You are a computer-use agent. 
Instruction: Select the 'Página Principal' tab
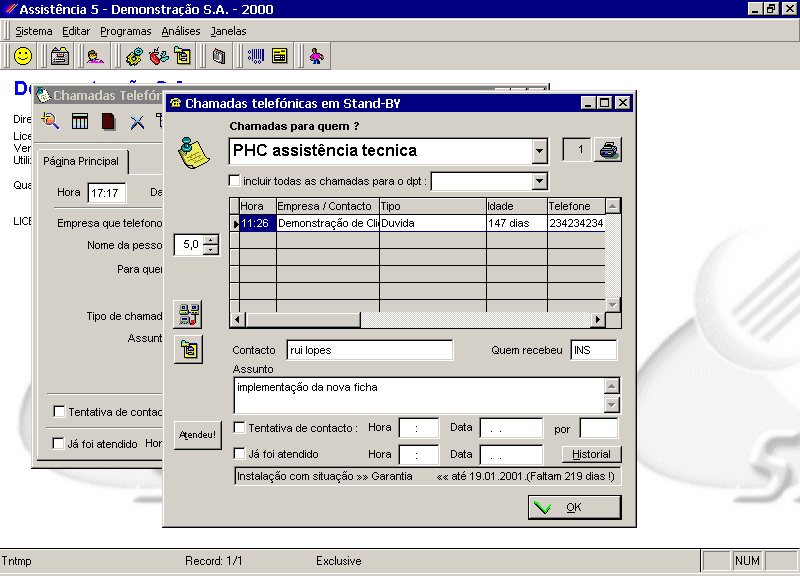point(81,161)
